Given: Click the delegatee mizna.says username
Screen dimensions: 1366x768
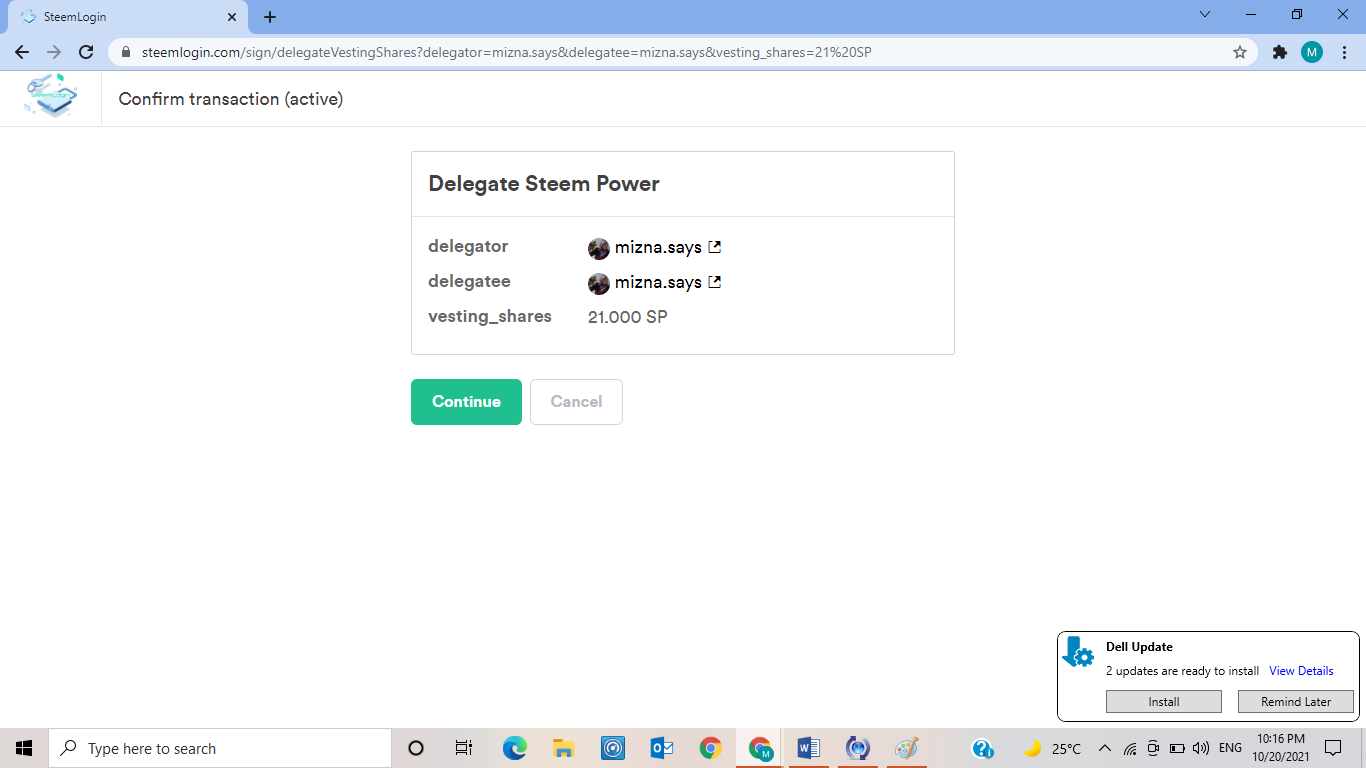Looking at the screenshot, I should 658,283.
